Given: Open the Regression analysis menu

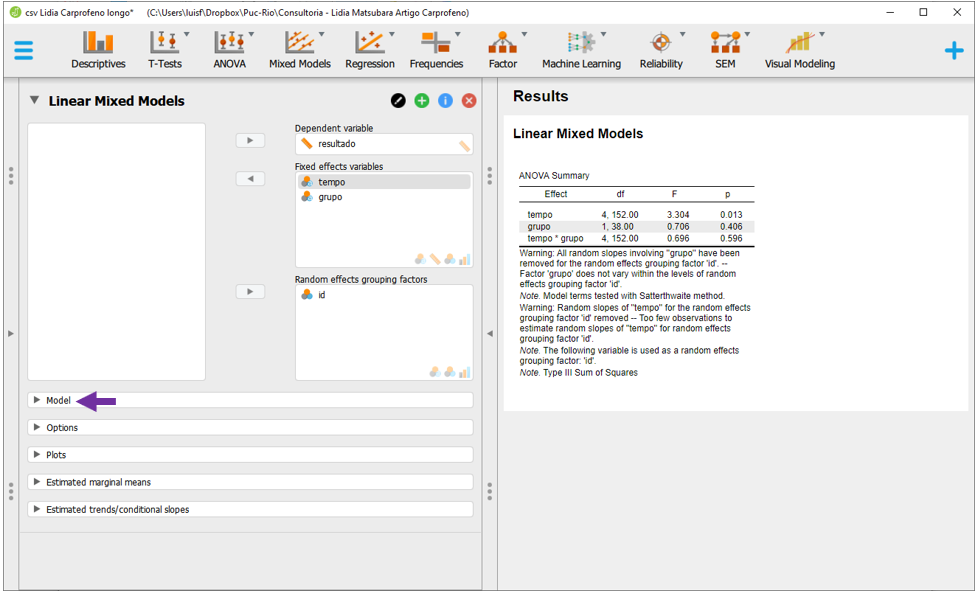Looking at the screenshot, I should (x=369, y=49).
